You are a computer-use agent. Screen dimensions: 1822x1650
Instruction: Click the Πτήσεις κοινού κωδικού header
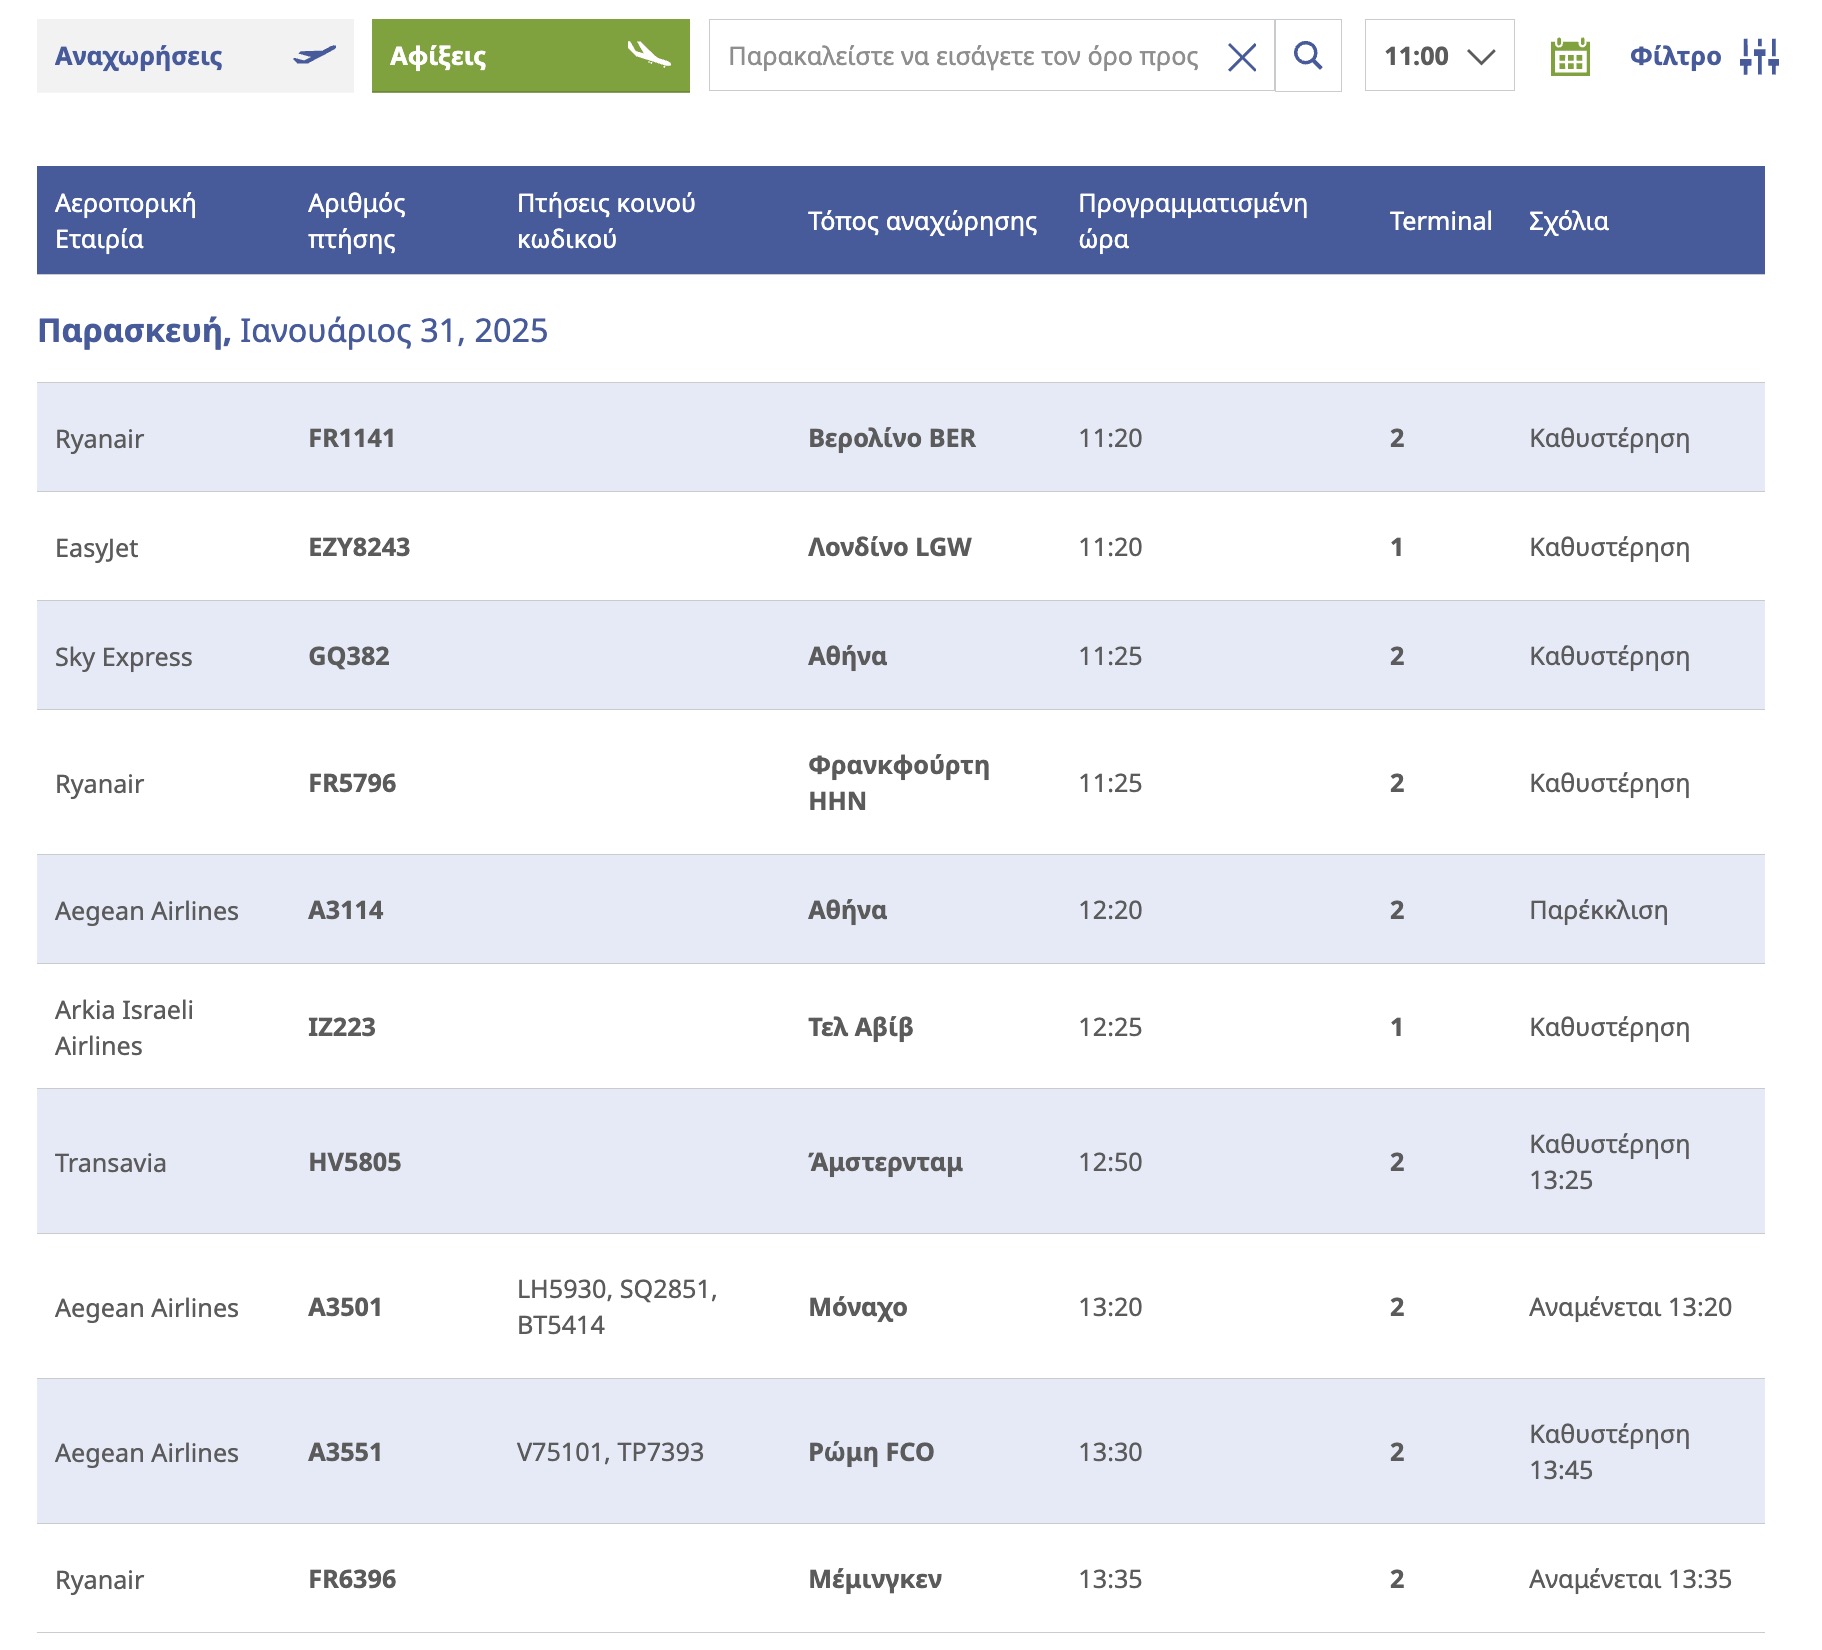606,221
